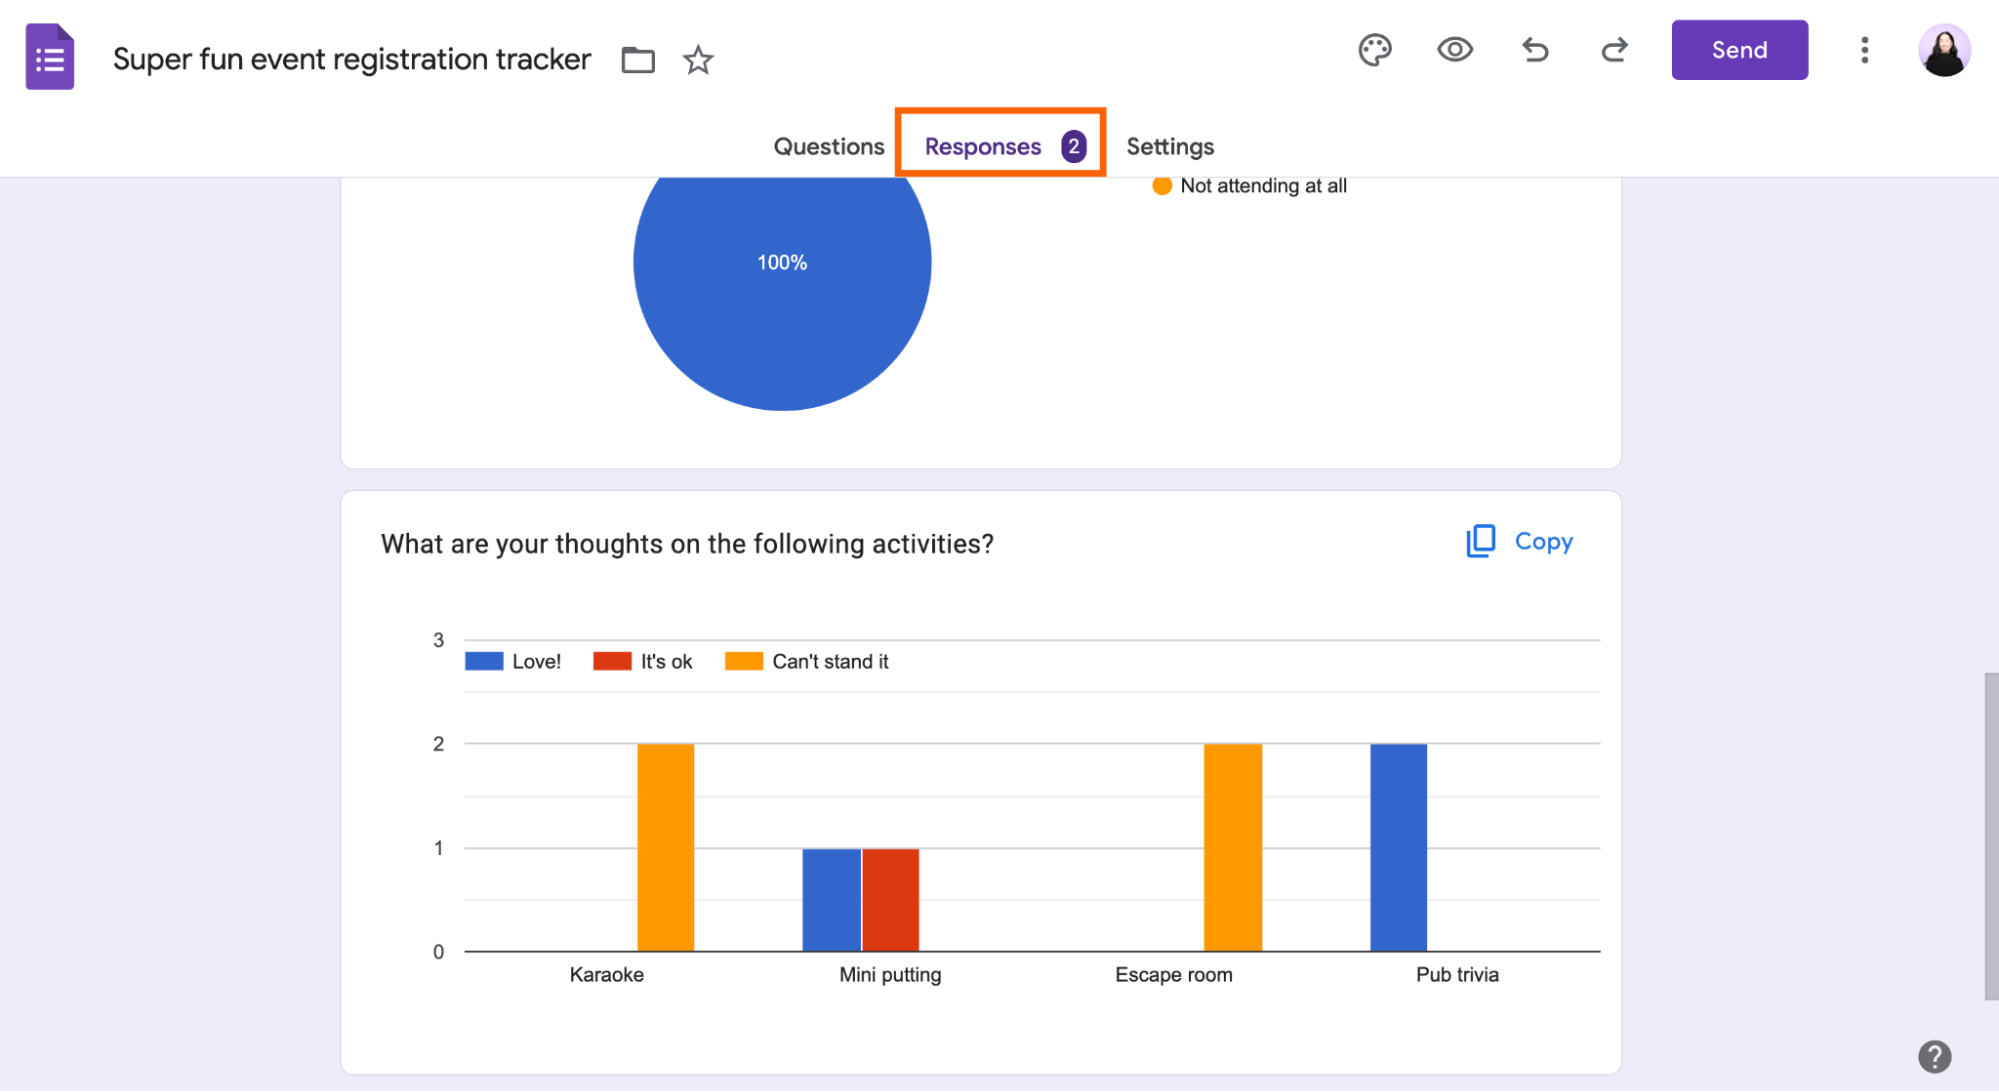Open the three-dot more options menu
This screenshot has width=1999, height=1092.
1864,50
